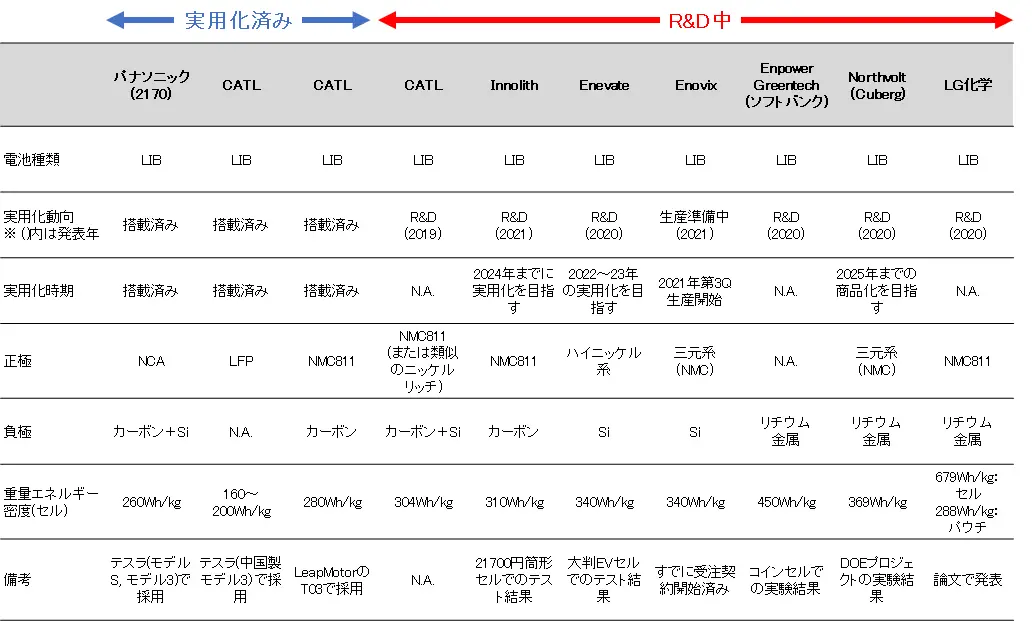Image resolution: width=1032 pixels, height=621 pixels.
Task: Click the ハイニッケル系 cell
Action: (x=604, y=361)
